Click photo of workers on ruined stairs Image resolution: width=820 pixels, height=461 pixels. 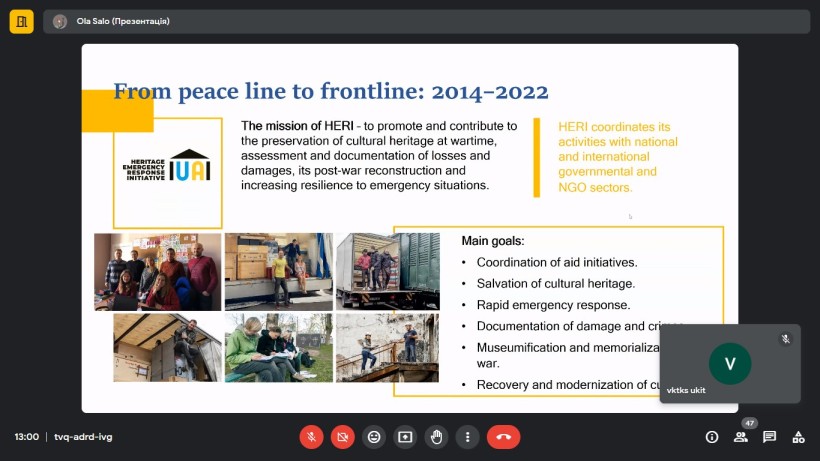(388, 348)
